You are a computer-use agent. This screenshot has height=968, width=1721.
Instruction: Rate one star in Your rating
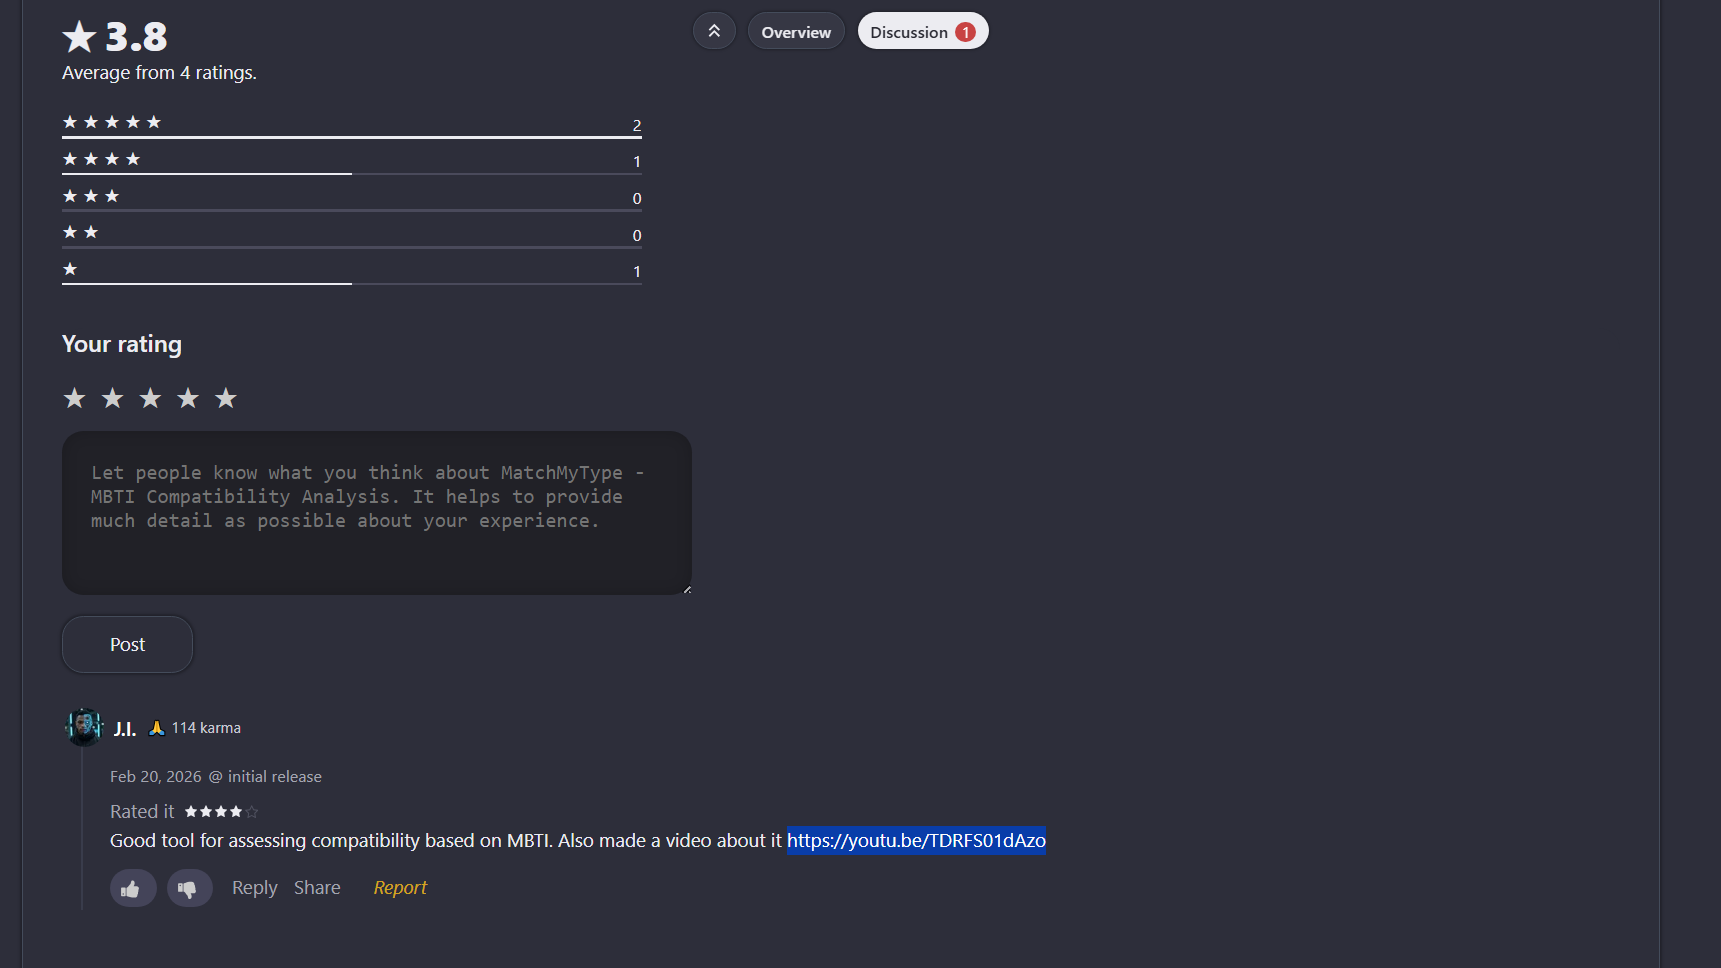click(x=75, y=398)
